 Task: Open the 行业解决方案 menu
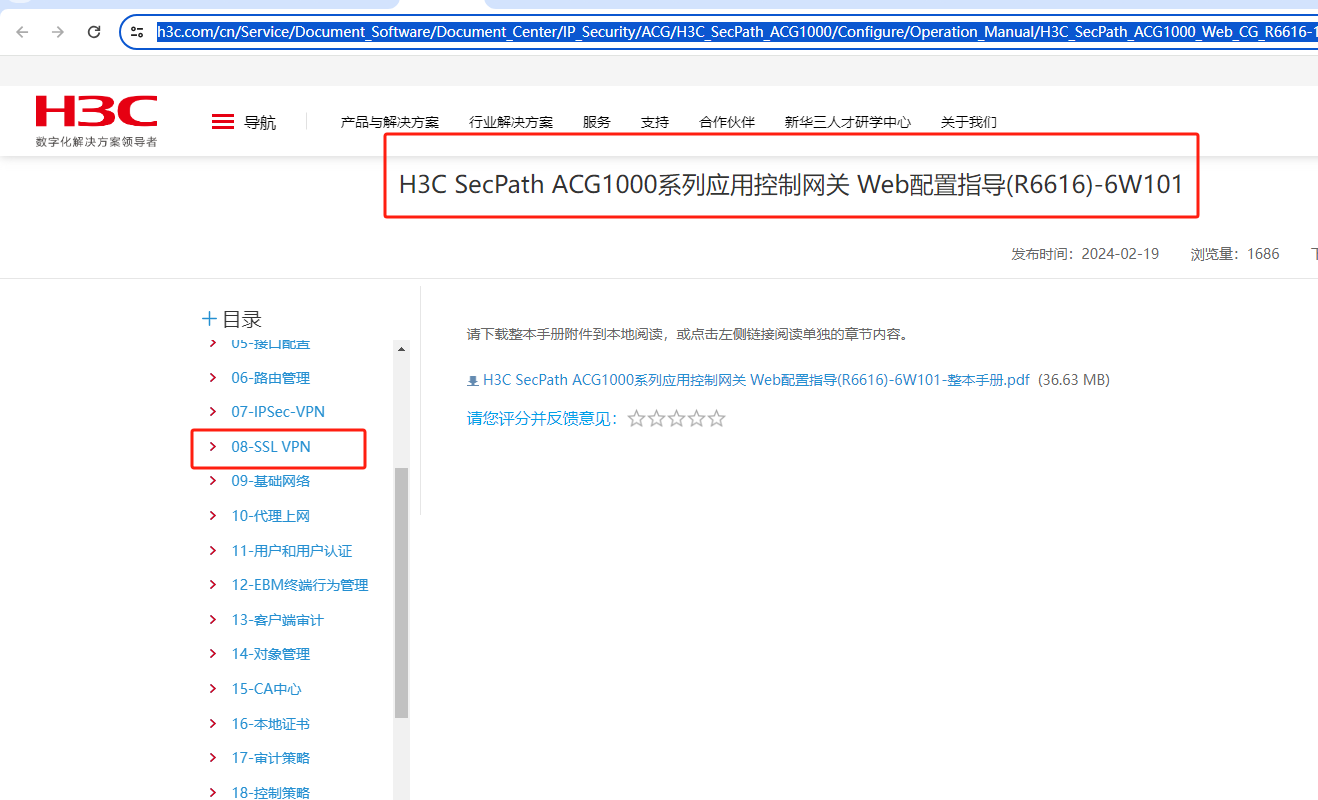tap(511, 122)
